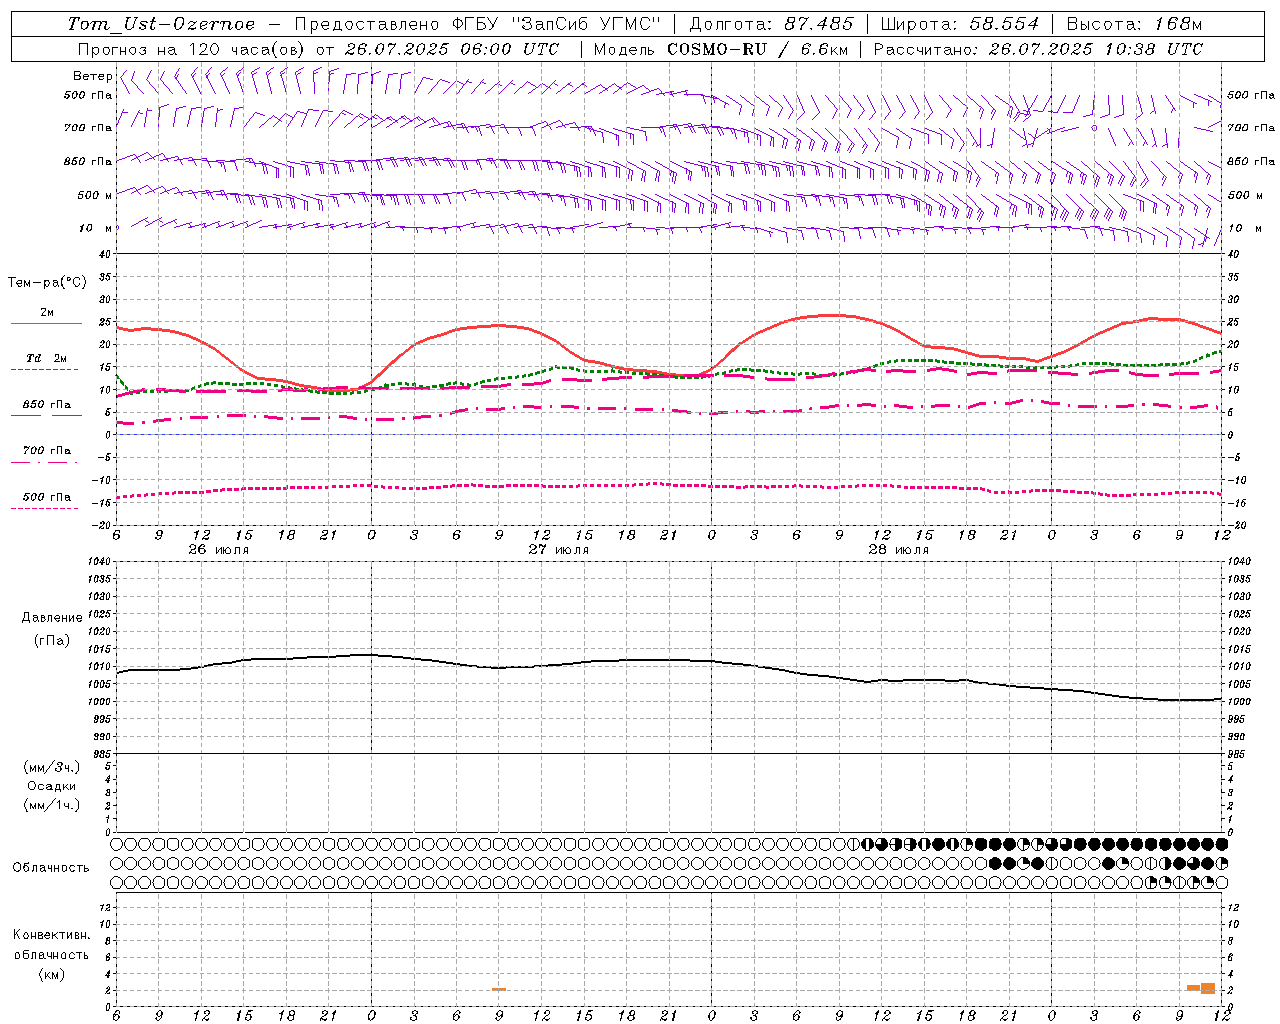Click the Осадки panel label
1280x1024 pixels.
52,786
